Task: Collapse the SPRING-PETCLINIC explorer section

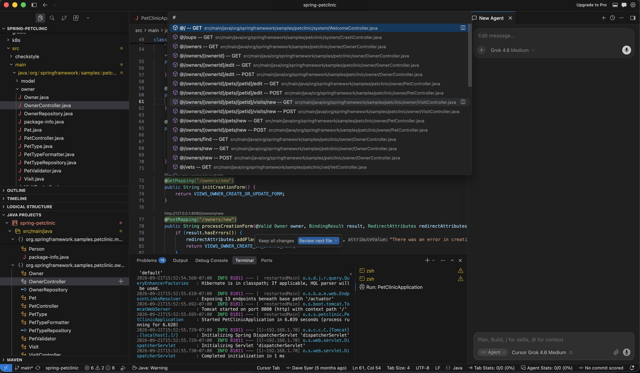Action: [27, 29]
